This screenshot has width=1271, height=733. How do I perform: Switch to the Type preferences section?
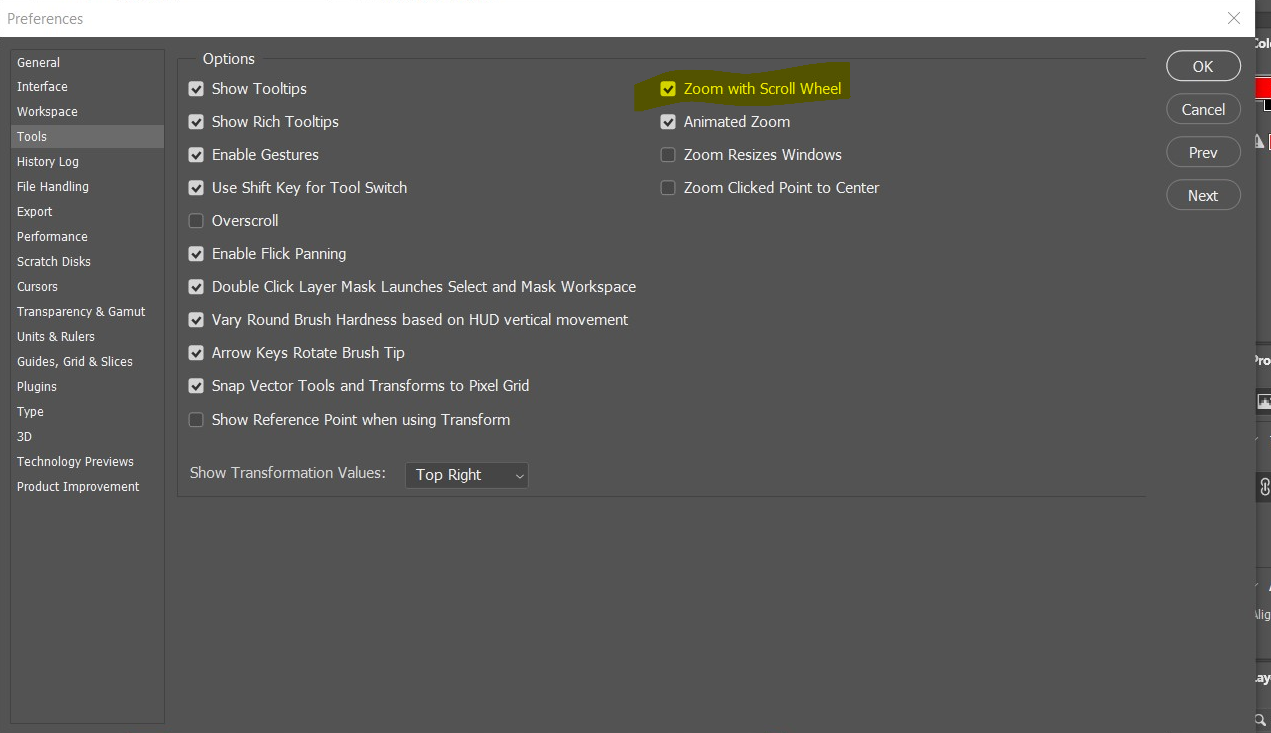pyautogui.click(x=30, y=411)
